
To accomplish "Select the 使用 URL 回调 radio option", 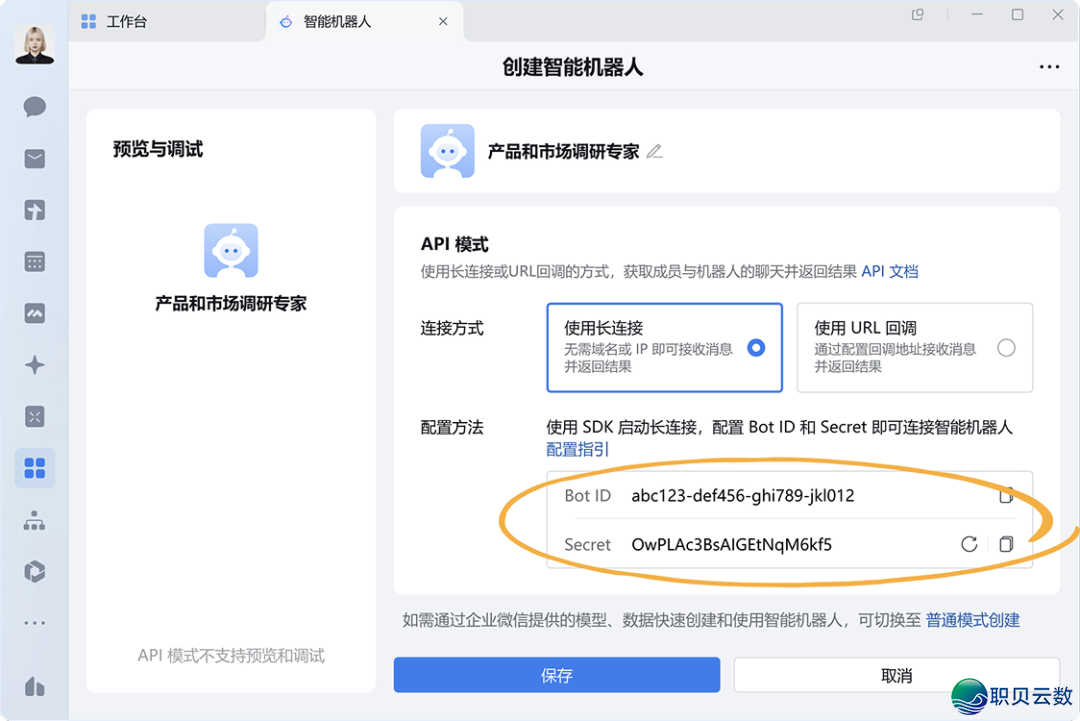I will [1006, 348].
